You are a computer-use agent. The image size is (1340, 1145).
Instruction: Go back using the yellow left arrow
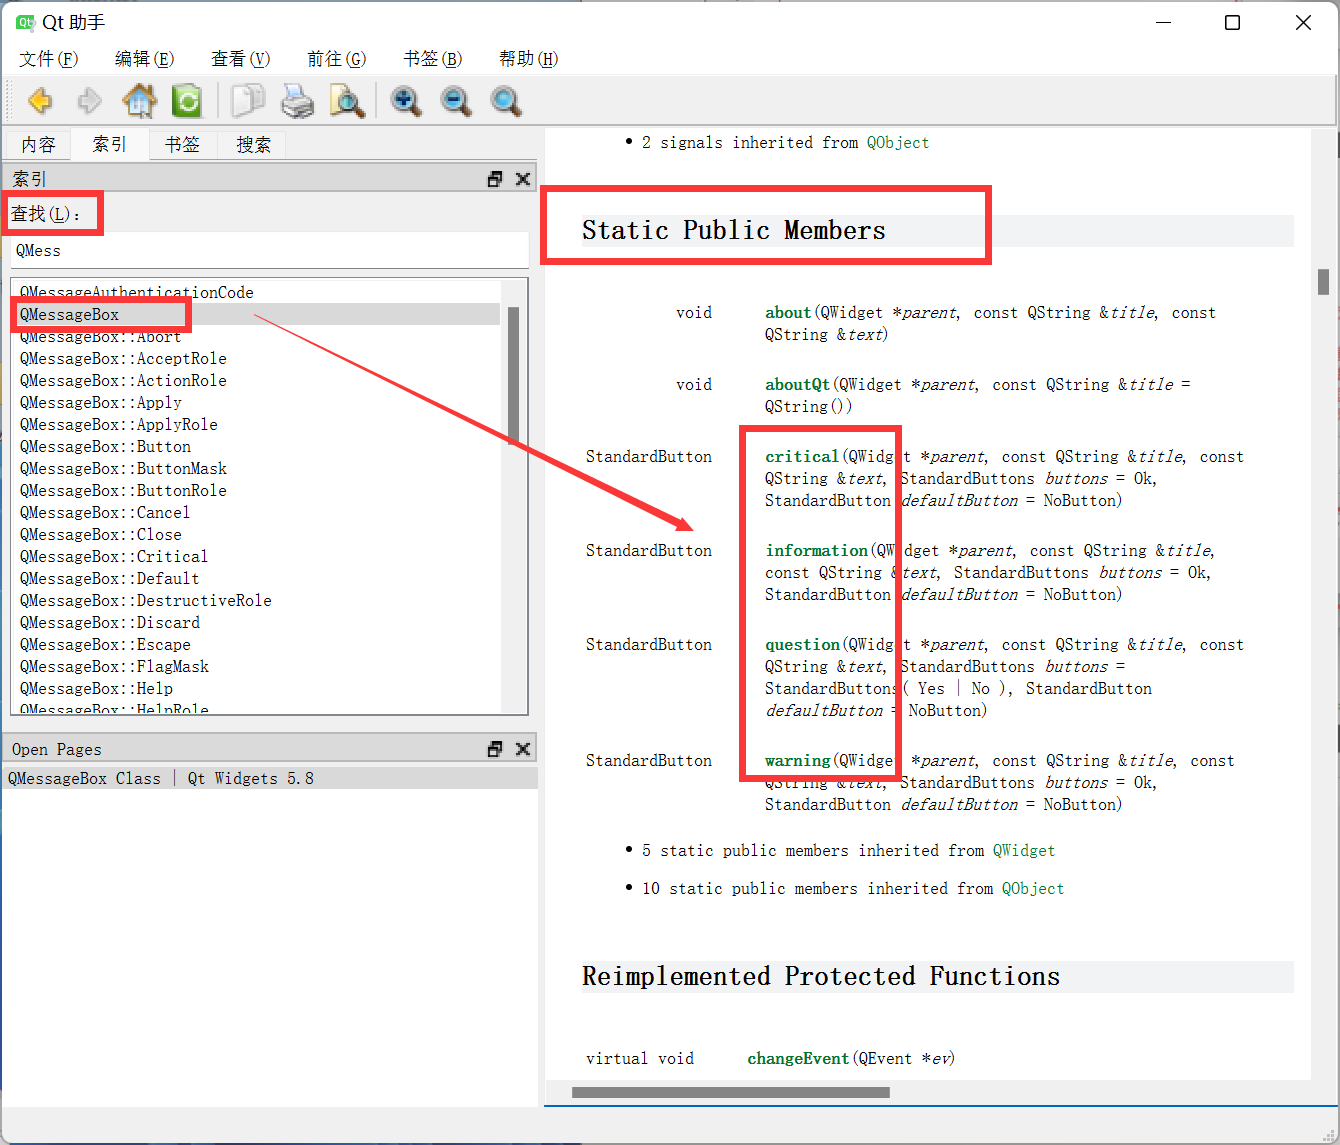pyautogui.click(x=40, y=101)
